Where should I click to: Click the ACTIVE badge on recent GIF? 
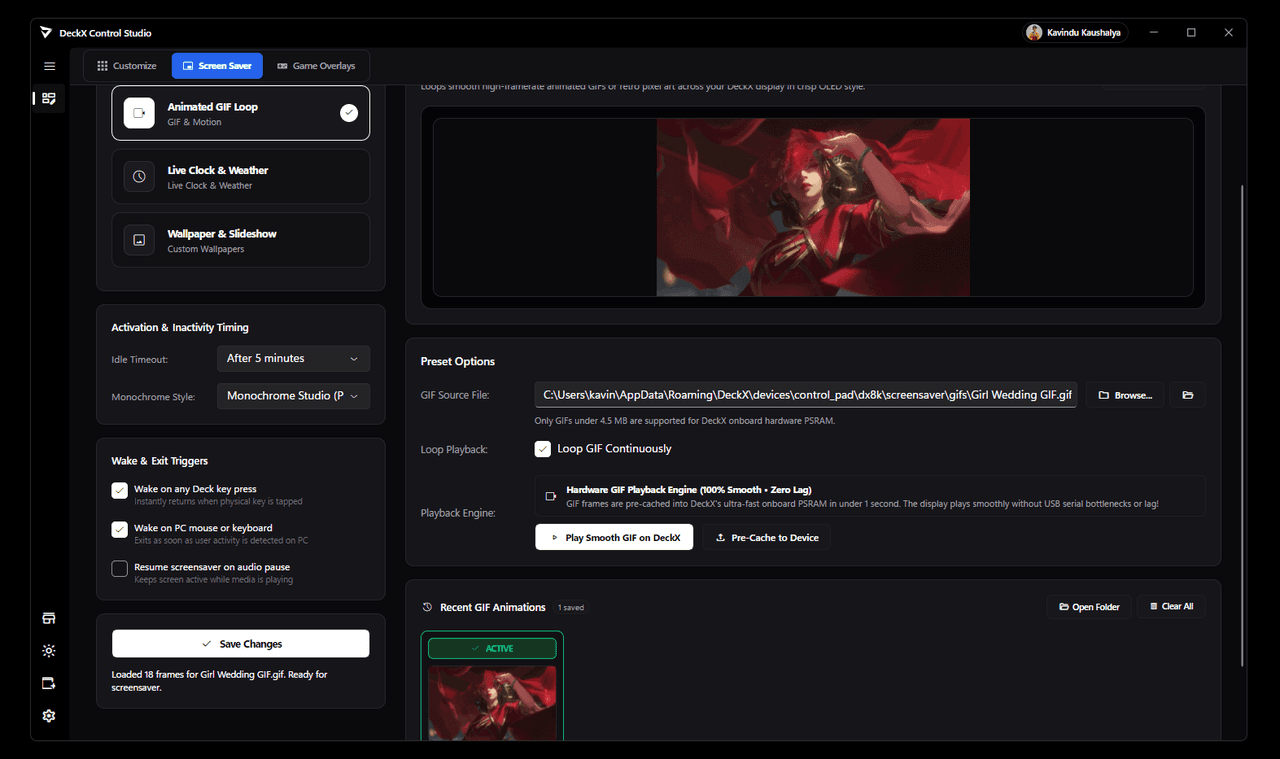492,648
